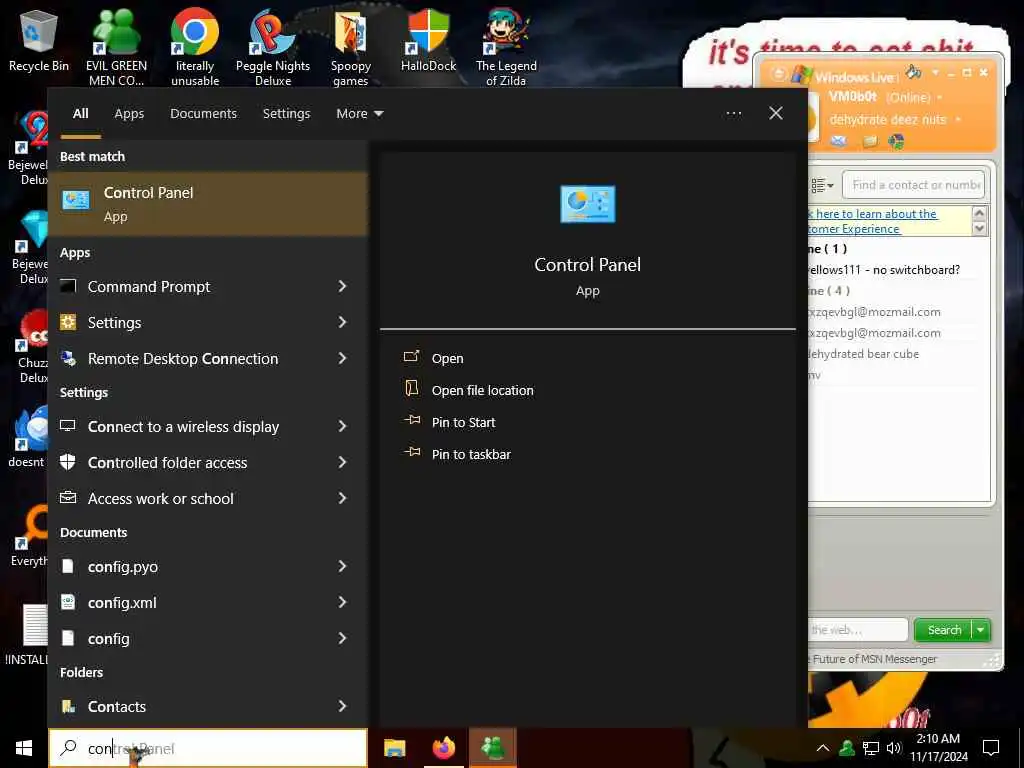Image resolution: width=1024 pixels, height=768 pixels.
Task: Open the color scheme paintbrush in Messenger
Action: (914, 72)
